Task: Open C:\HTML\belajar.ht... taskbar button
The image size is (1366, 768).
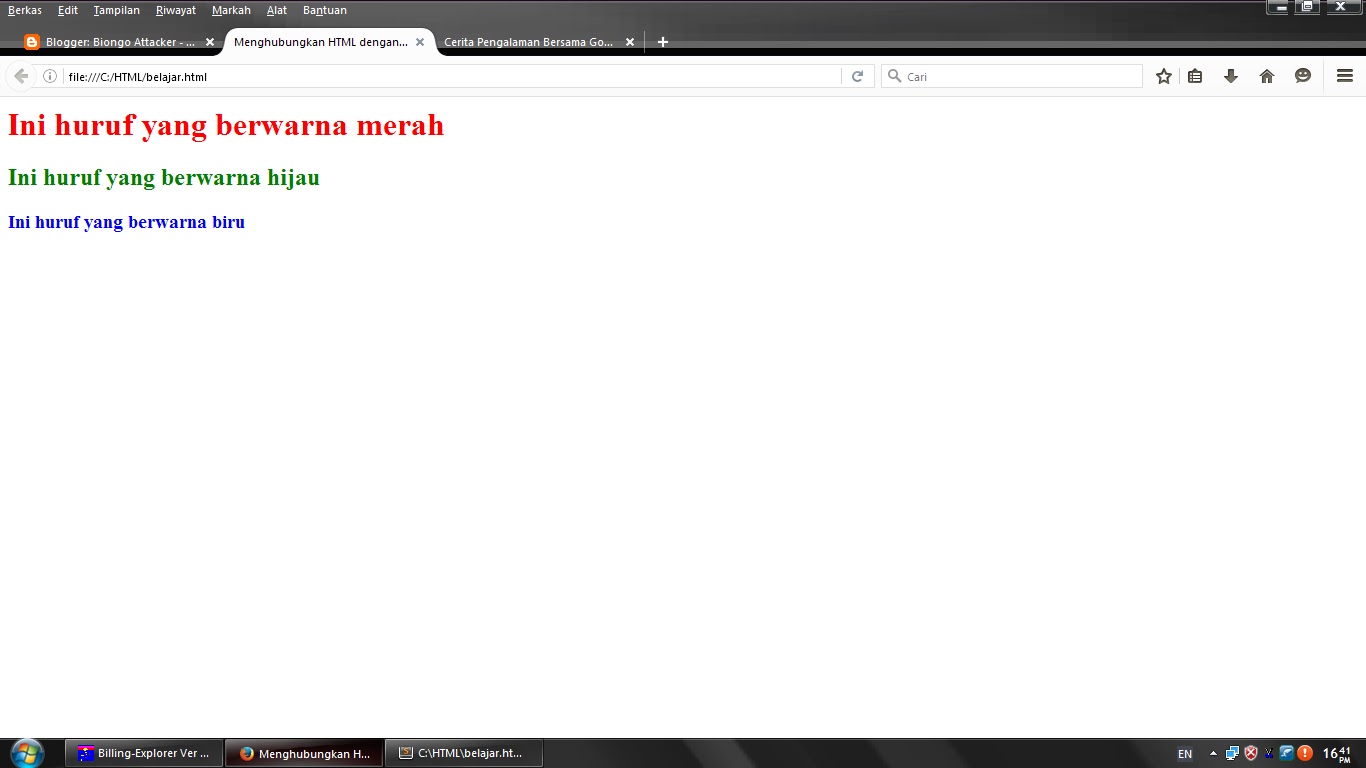Action: (x=464, y=753)
